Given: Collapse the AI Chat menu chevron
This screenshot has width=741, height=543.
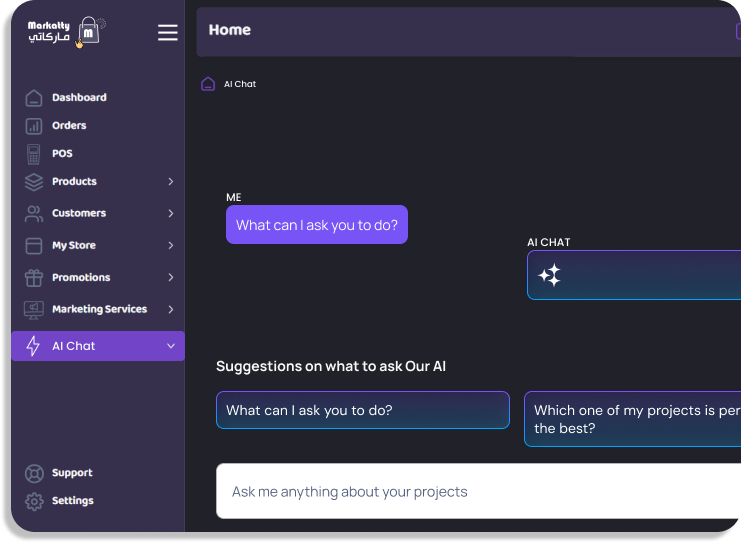Looking at the screenshot, I should [x=171, y=346].
